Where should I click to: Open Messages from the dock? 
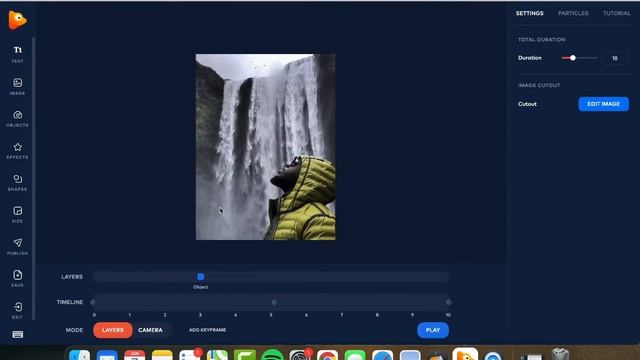click(355, 355)
